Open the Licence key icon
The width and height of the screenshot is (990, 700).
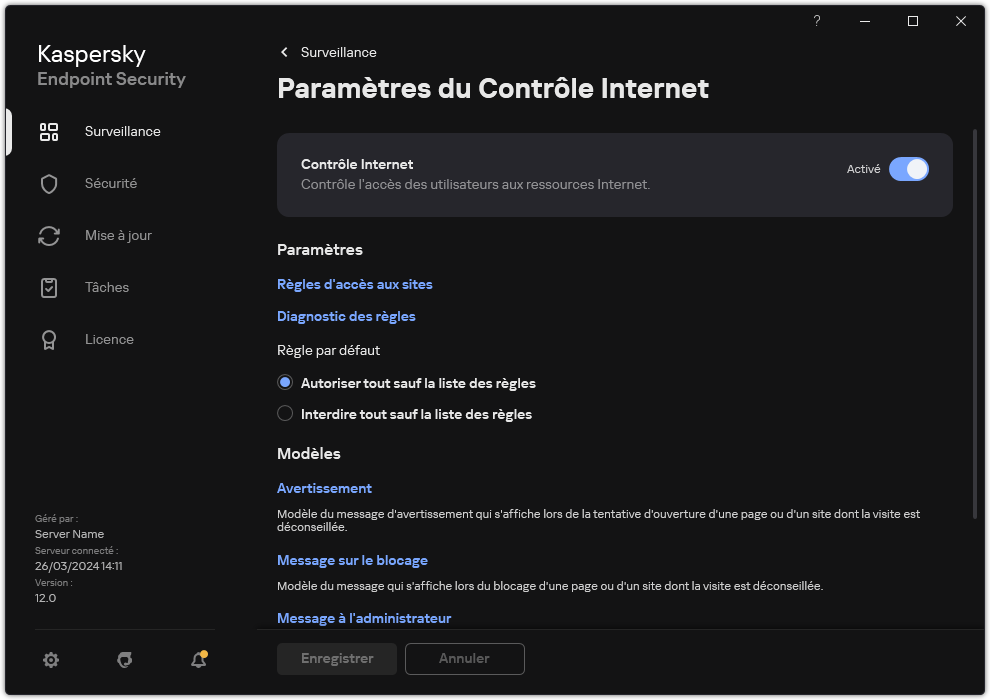pos(48,339)
